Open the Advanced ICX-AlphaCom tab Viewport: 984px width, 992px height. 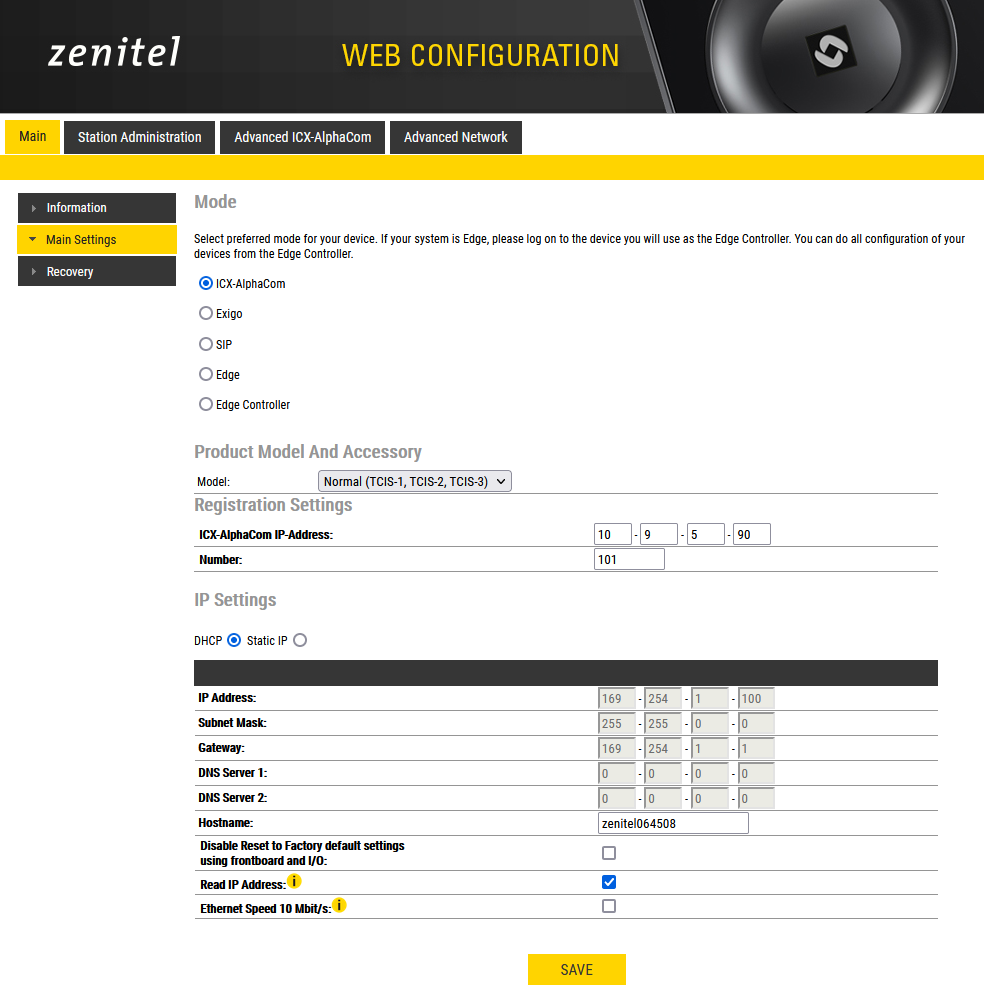coord(302,137)
